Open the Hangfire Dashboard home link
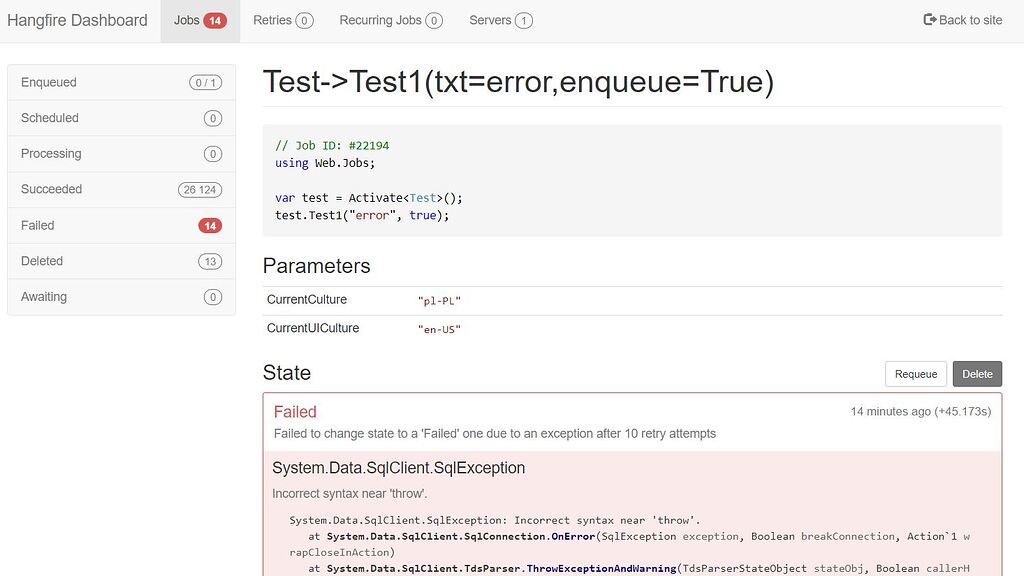Image resolution: width=1024 pixels, height=576 pixels. coord(77,21)
